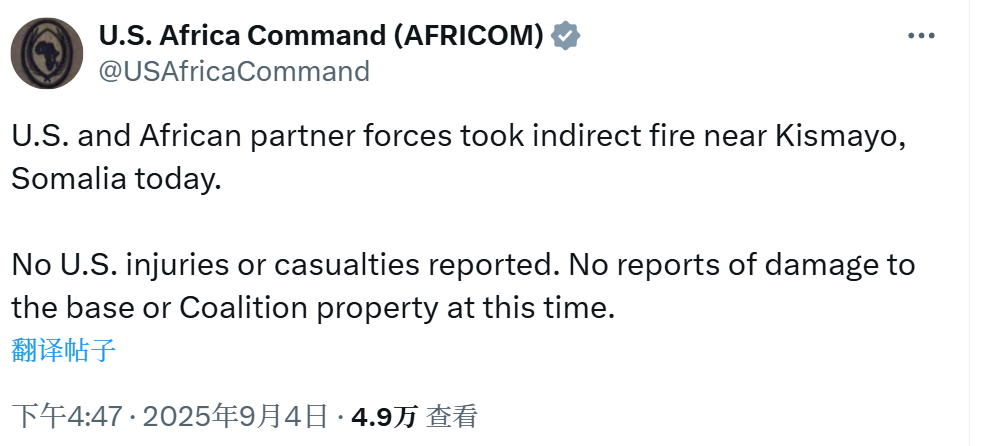Click the 查看 views label
This screenshot has width=987, height=446.
[452, 416]
